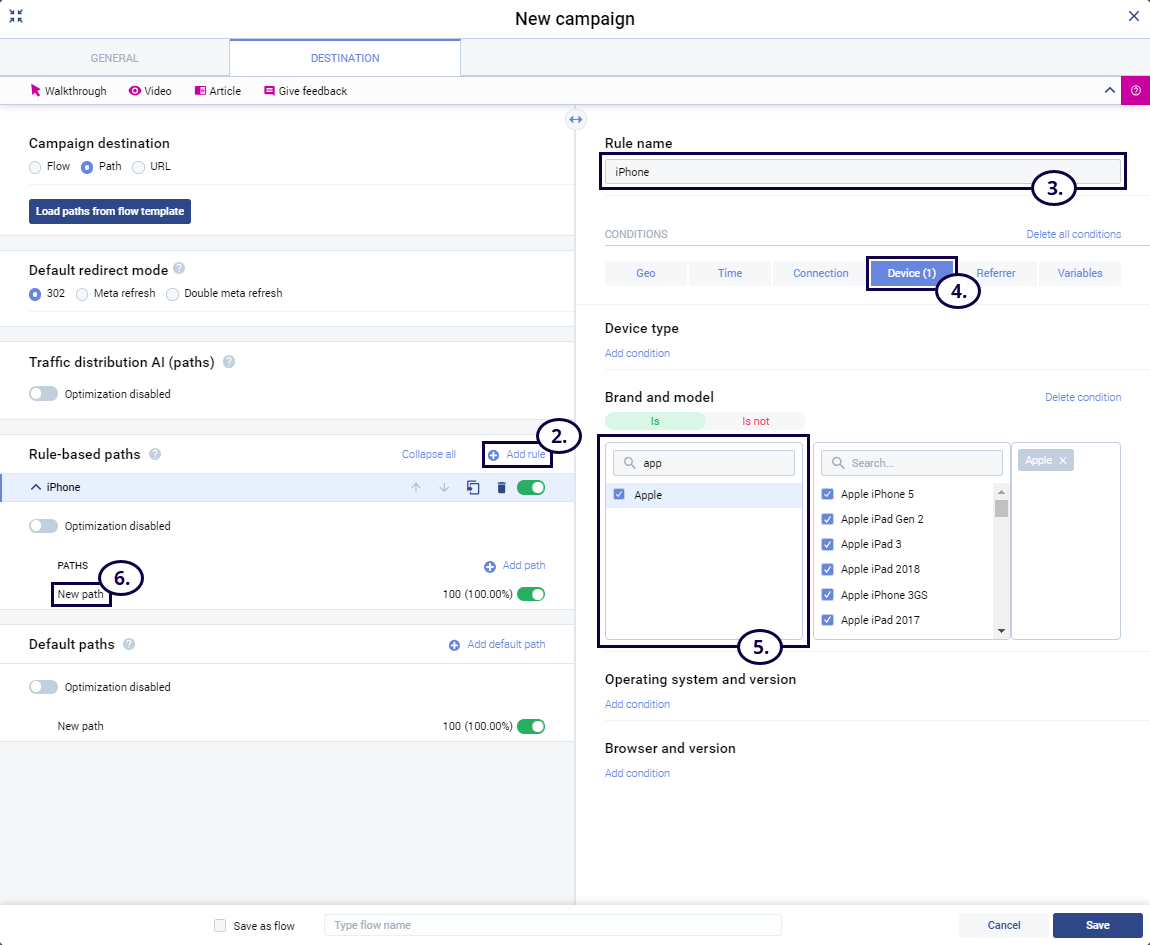The image size is (1150, 945).
Task: Click Load paths from flow template button
Action: click(109, 212)
